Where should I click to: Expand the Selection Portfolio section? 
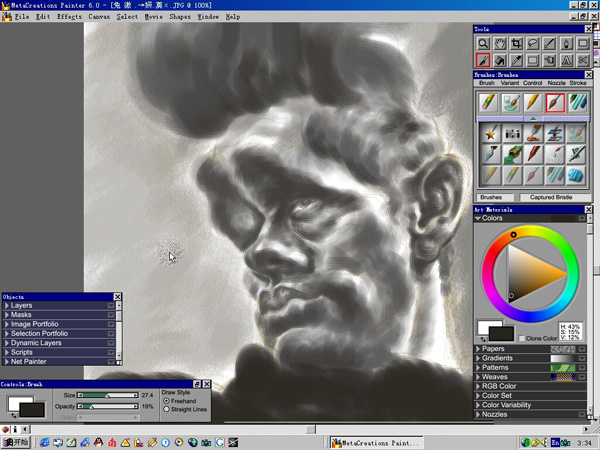pos(7,333)
